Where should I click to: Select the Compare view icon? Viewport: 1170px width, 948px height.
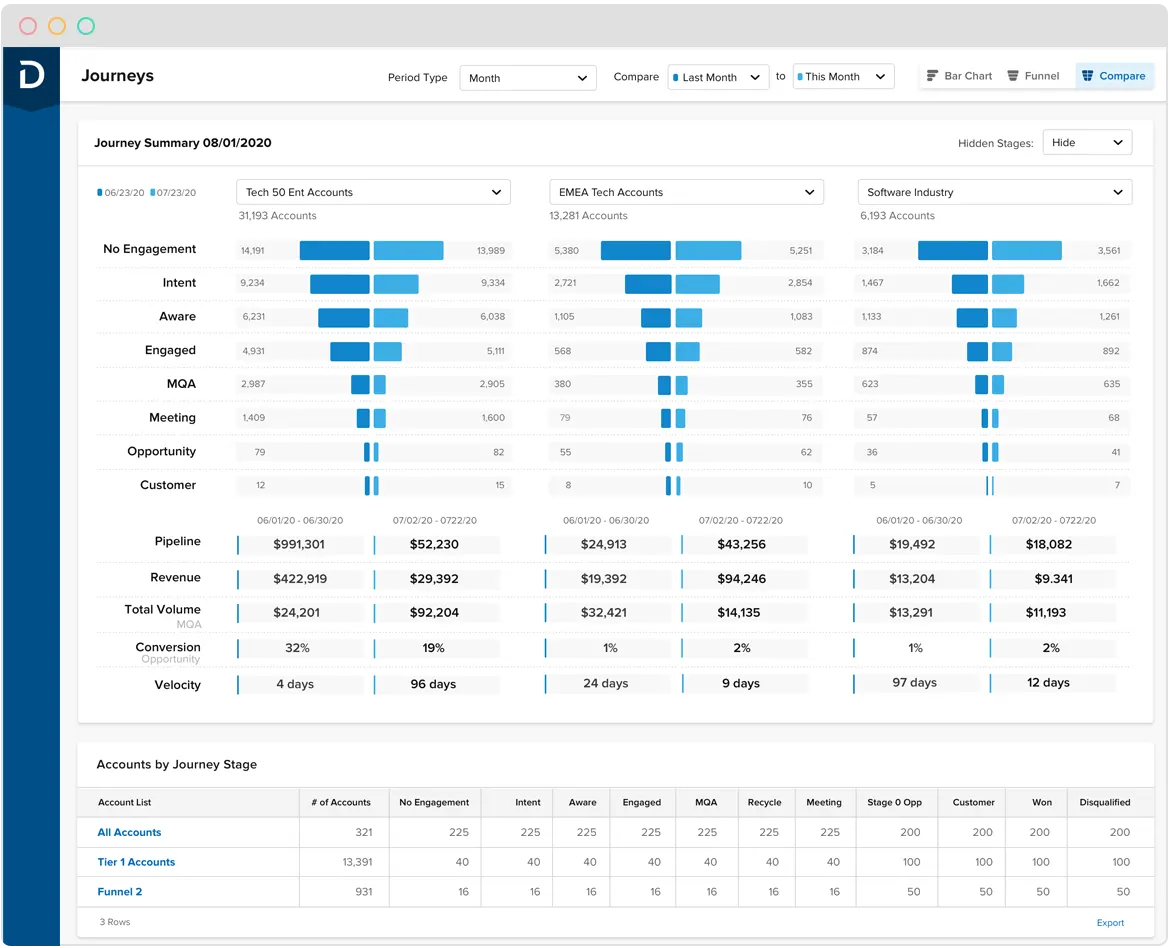[x=1113, y=75]
